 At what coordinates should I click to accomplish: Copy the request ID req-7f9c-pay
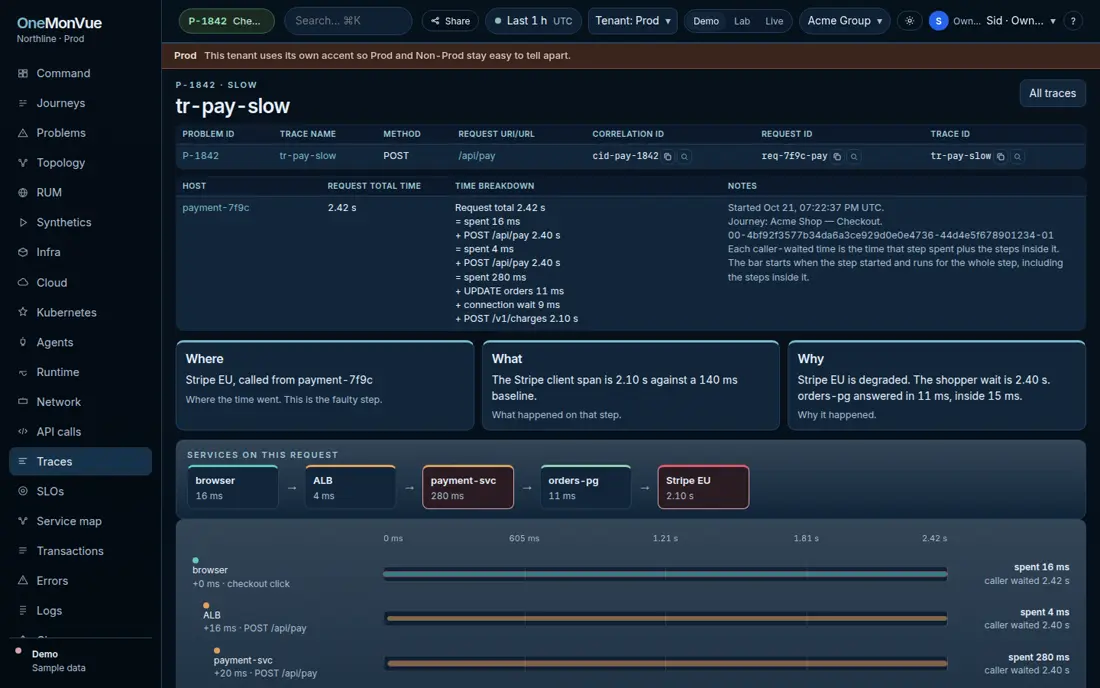[x=837, y=156]
